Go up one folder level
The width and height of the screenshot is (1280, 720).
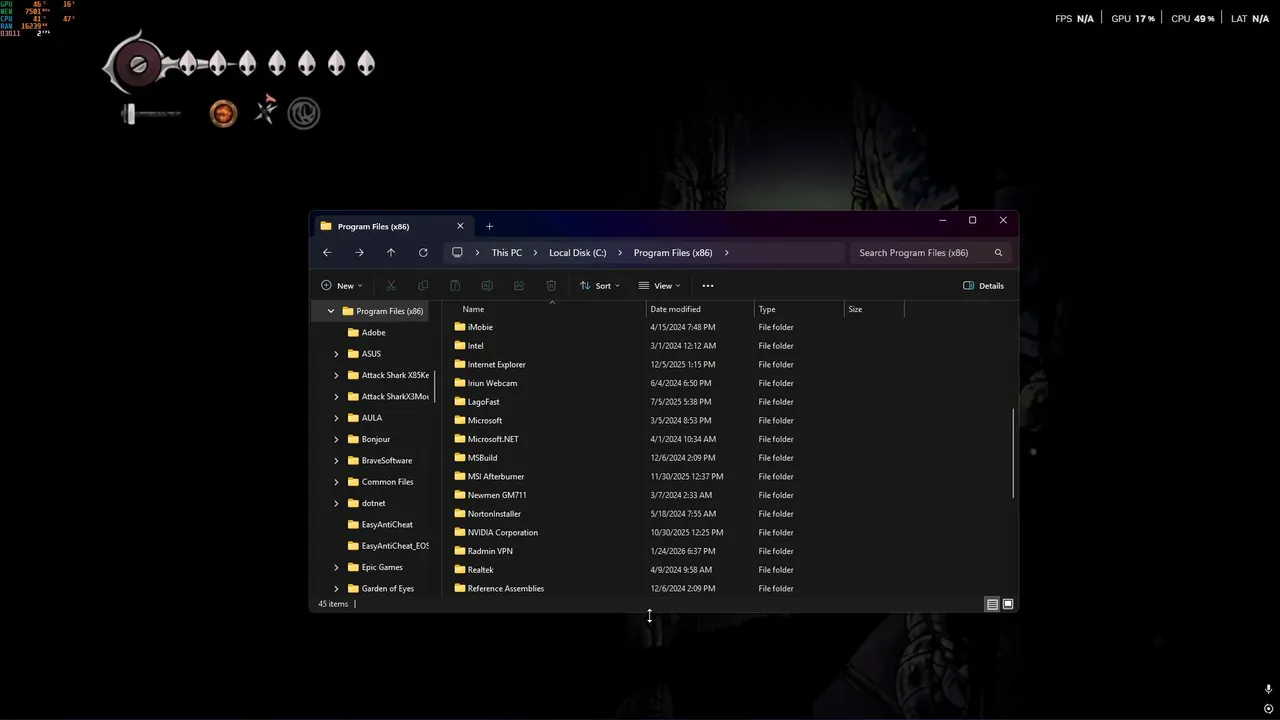point(391,253)
